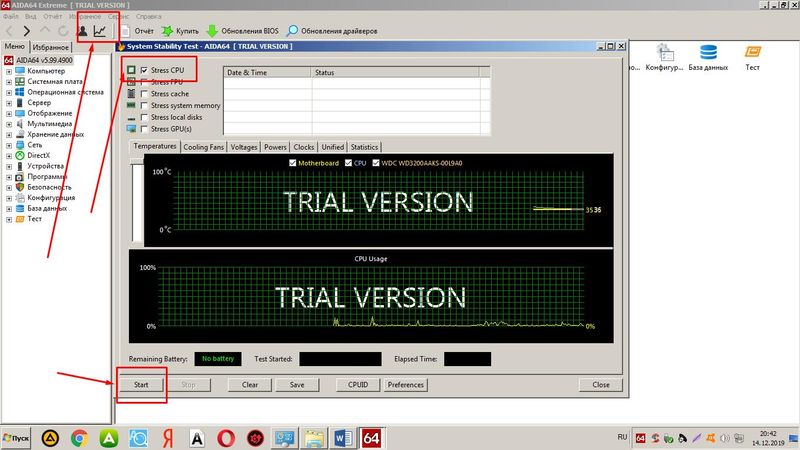
Task: Click the volume speaker tray icon
Action: [724, 438]
